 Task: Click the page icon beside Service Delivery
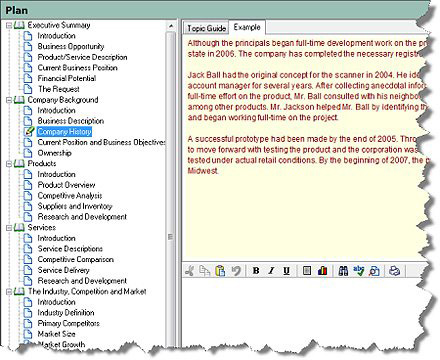28,270
